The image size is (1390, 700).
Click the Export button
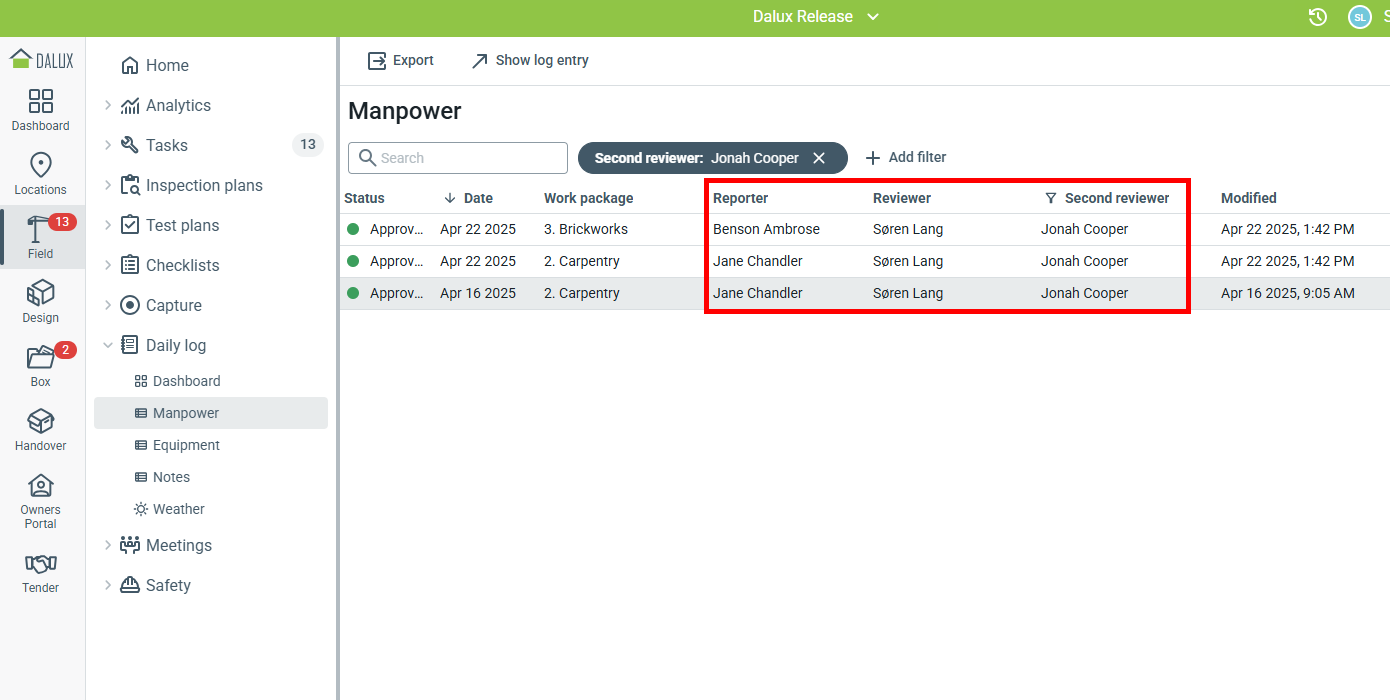pos(401,61)
